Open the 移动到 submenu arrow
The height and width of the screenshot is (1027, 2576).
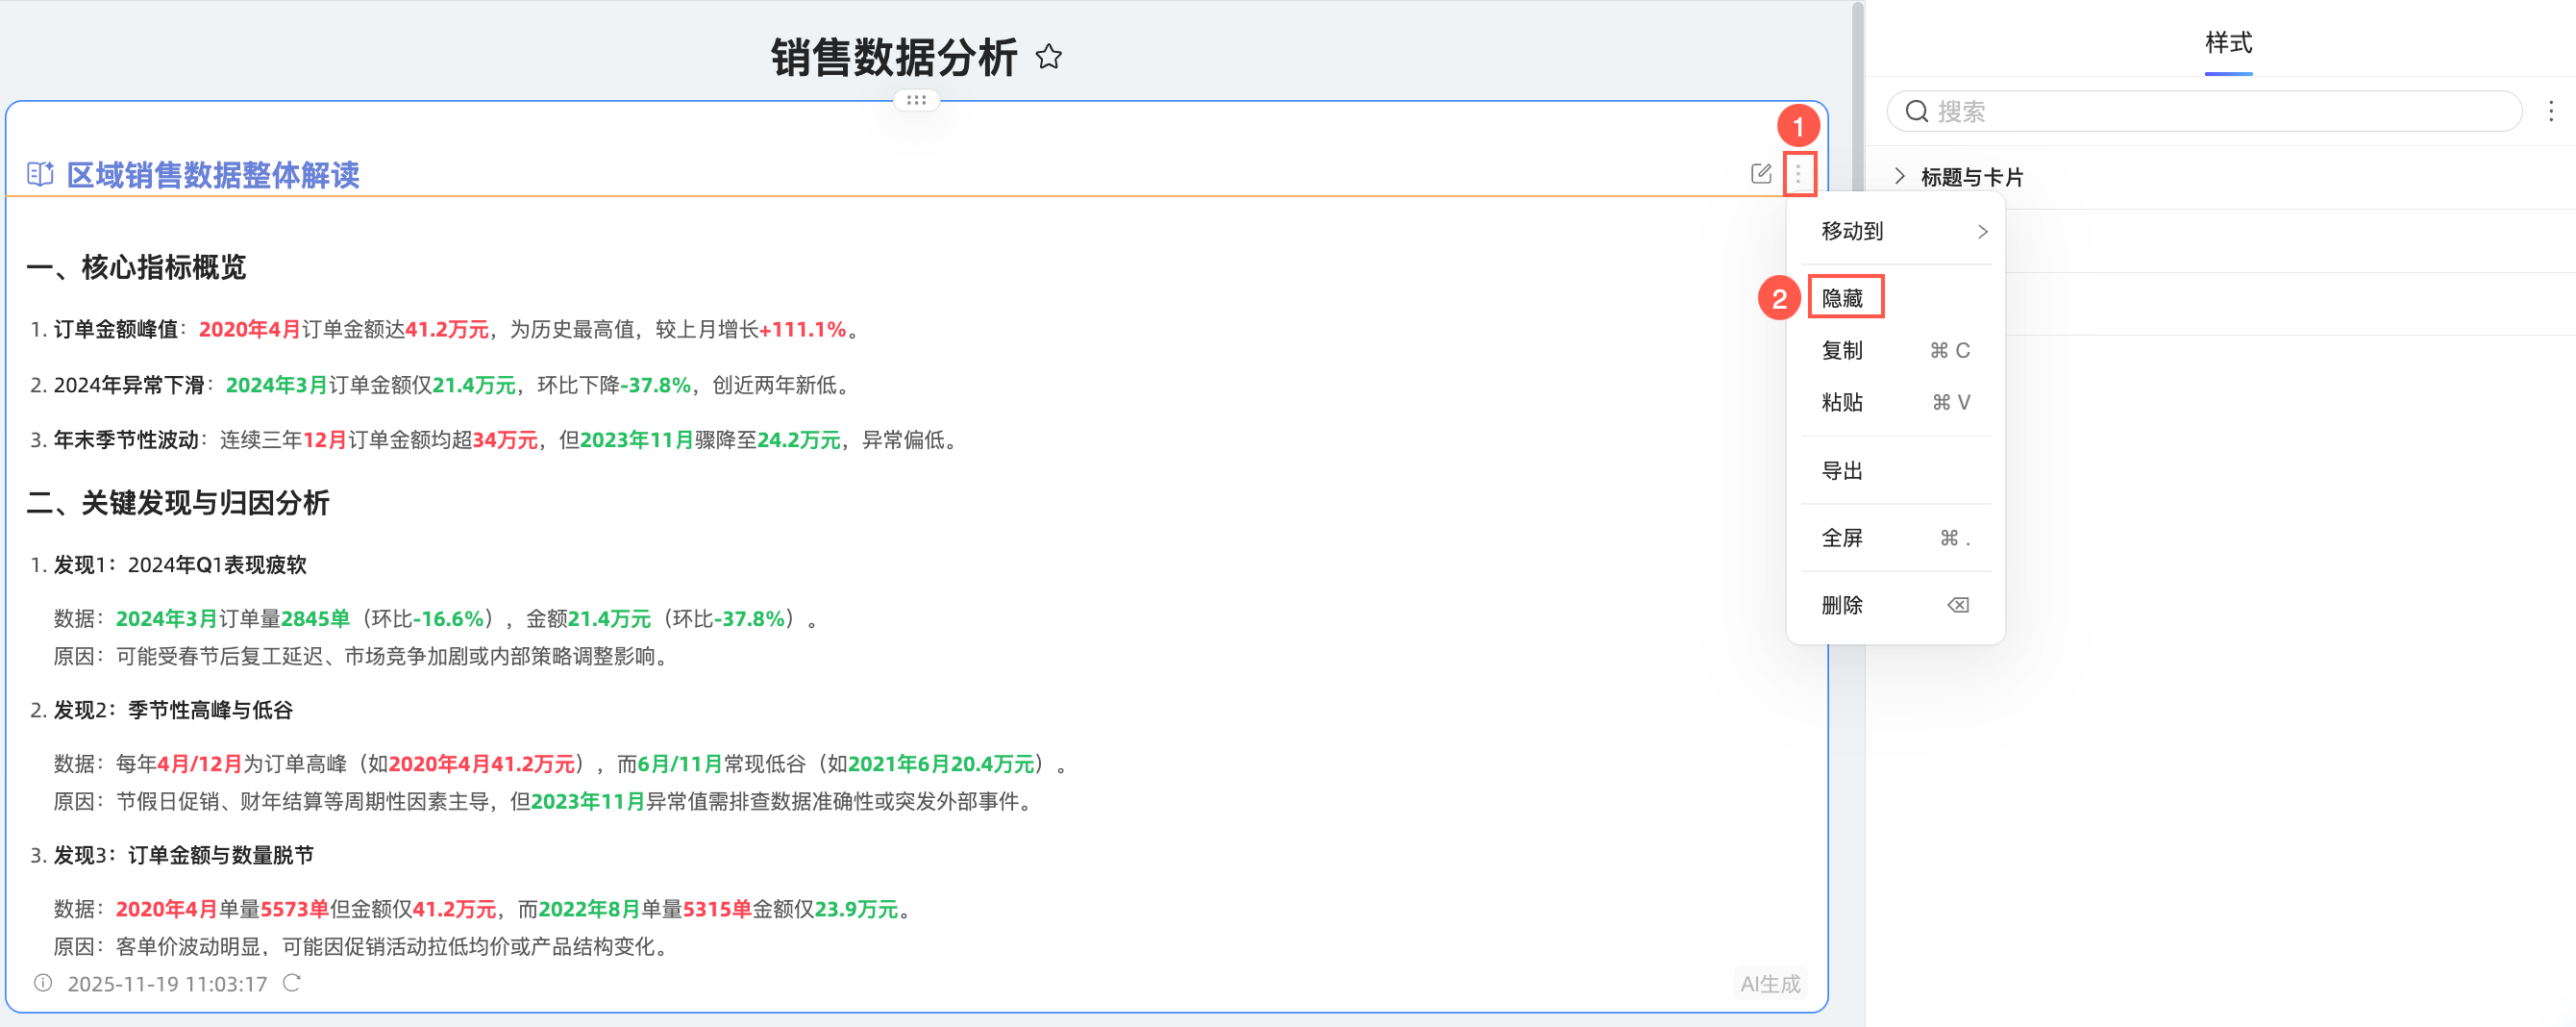1982,232
